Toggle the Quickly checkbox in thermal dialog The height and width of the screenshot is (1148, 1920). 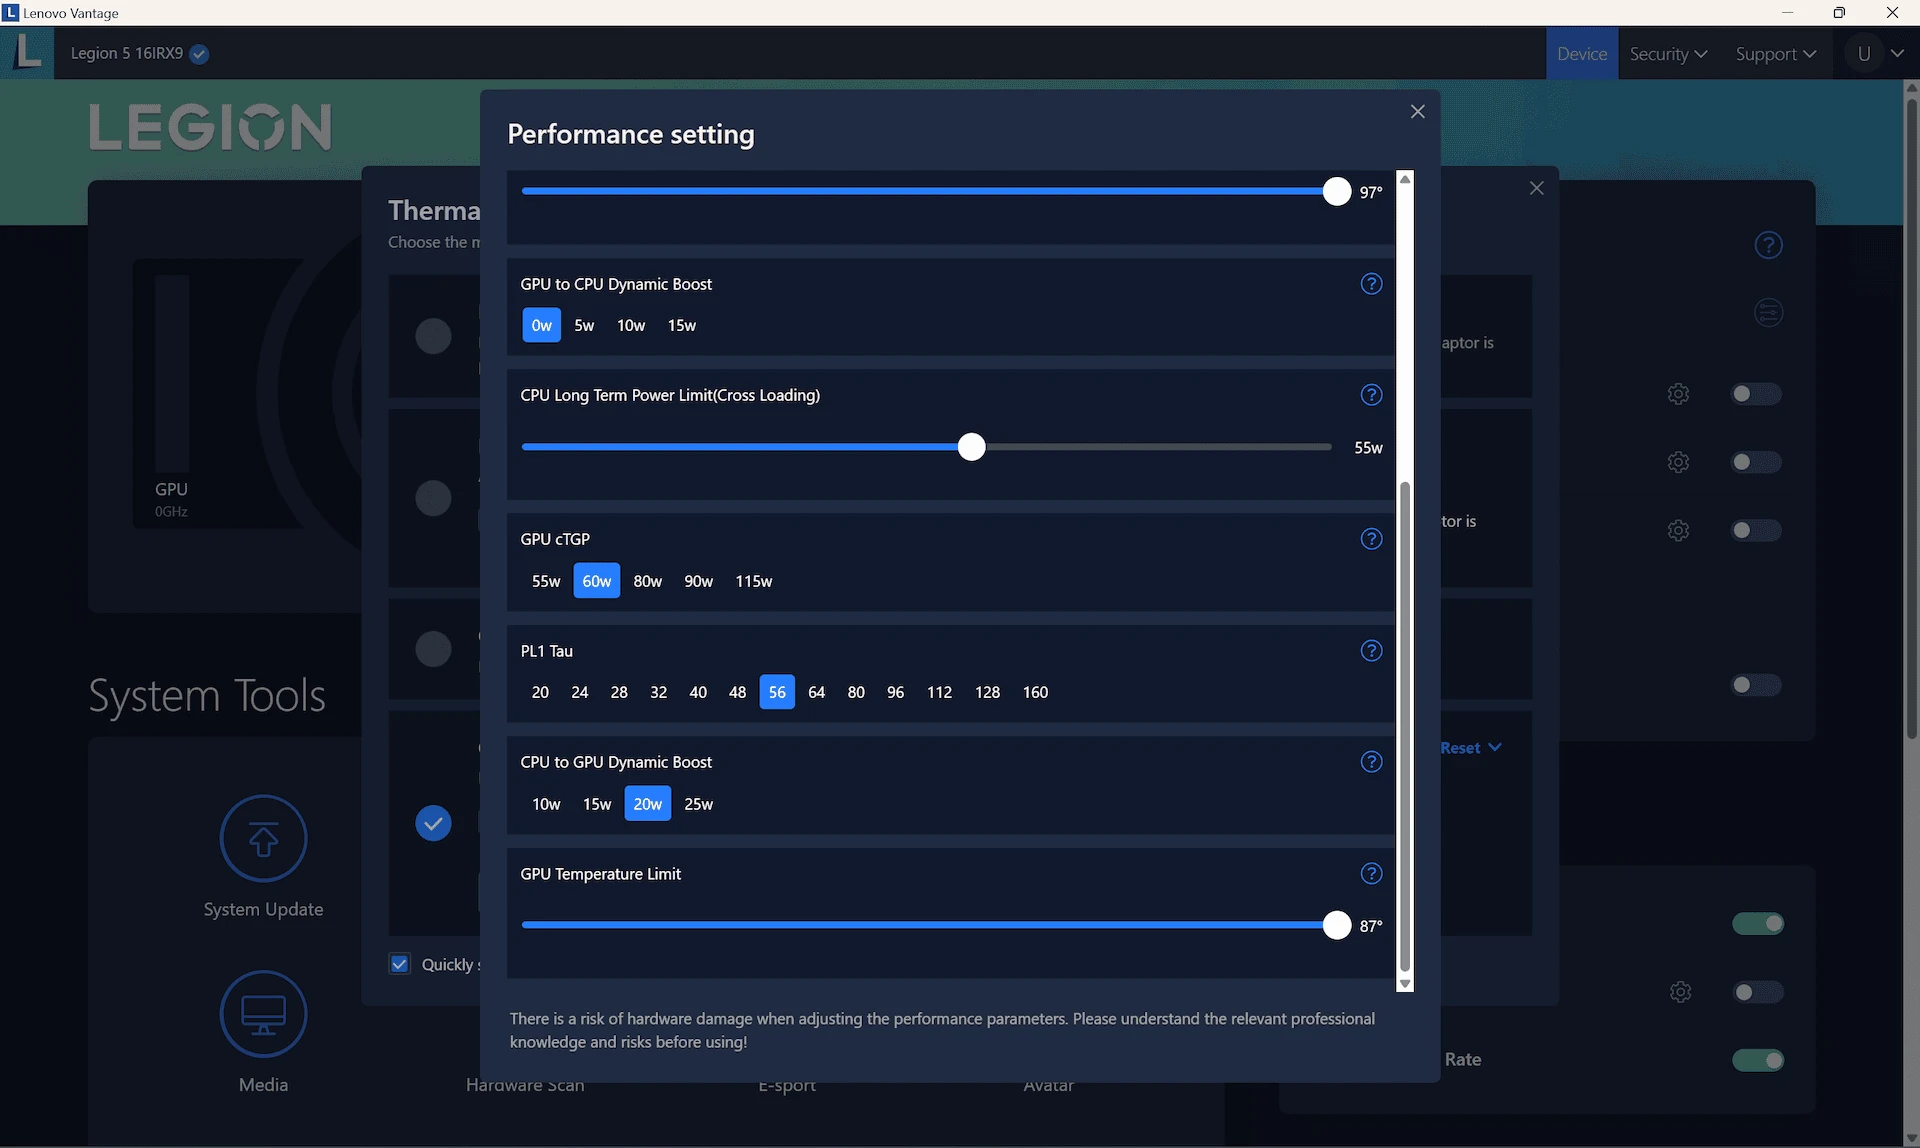tap(399, 964)
